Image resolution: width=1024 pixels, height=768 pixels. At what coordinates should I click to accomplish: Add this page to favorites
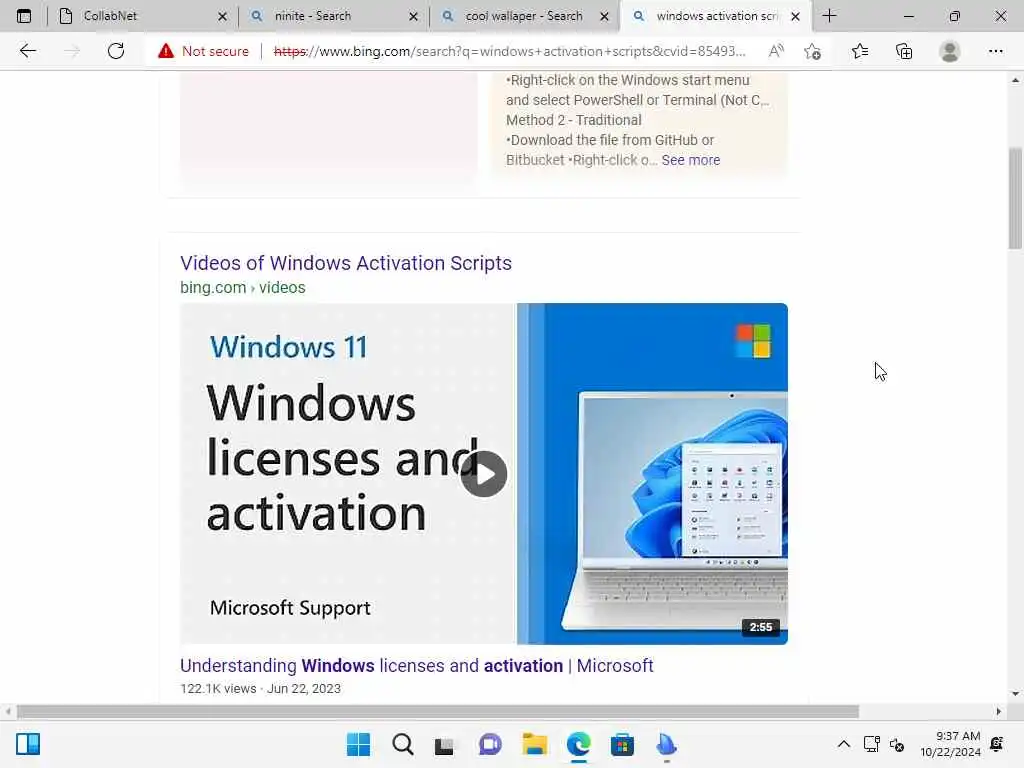click(812, 51)
